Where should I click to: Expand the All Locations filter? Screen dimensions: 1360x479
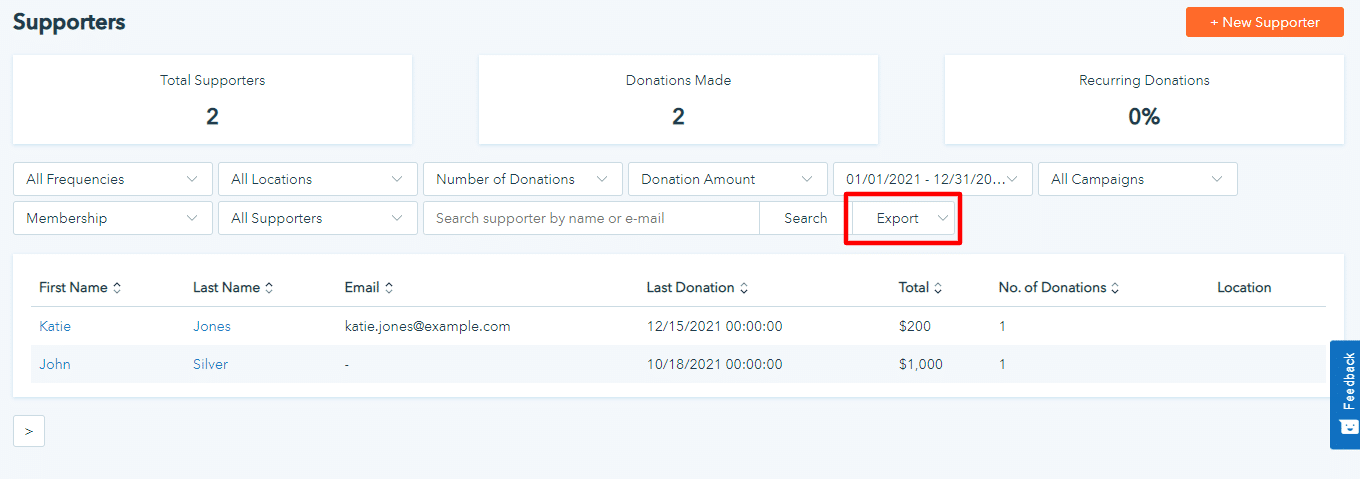(318, 179)
